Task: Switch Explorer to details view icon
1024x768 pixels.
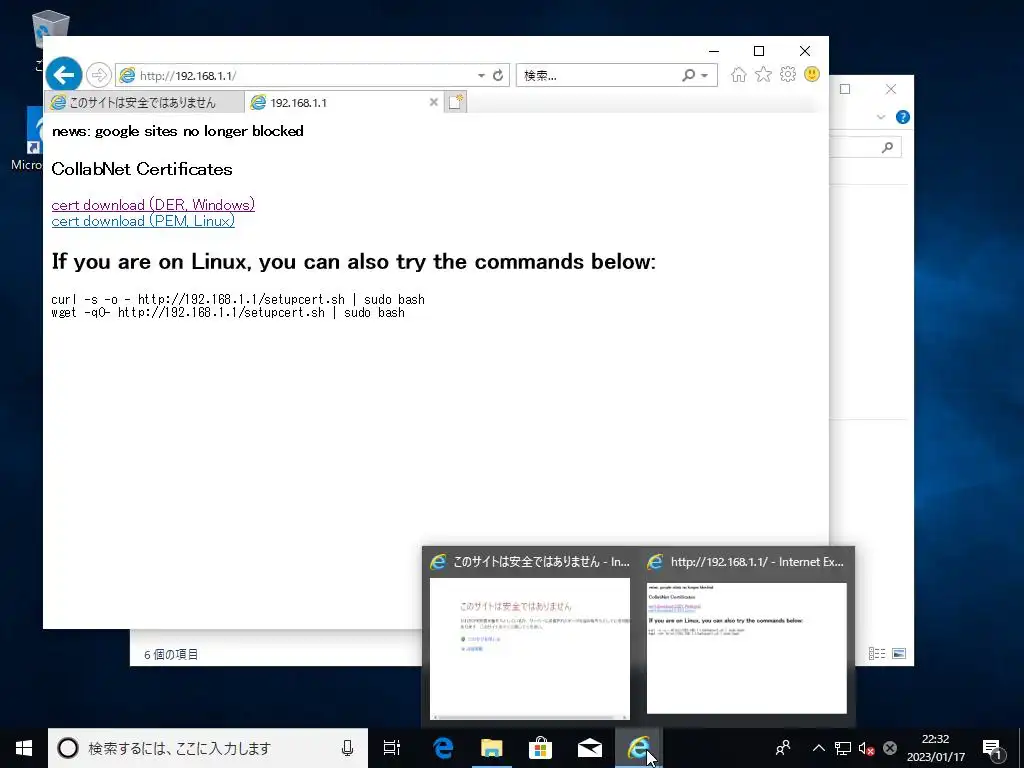Action: 877,653
